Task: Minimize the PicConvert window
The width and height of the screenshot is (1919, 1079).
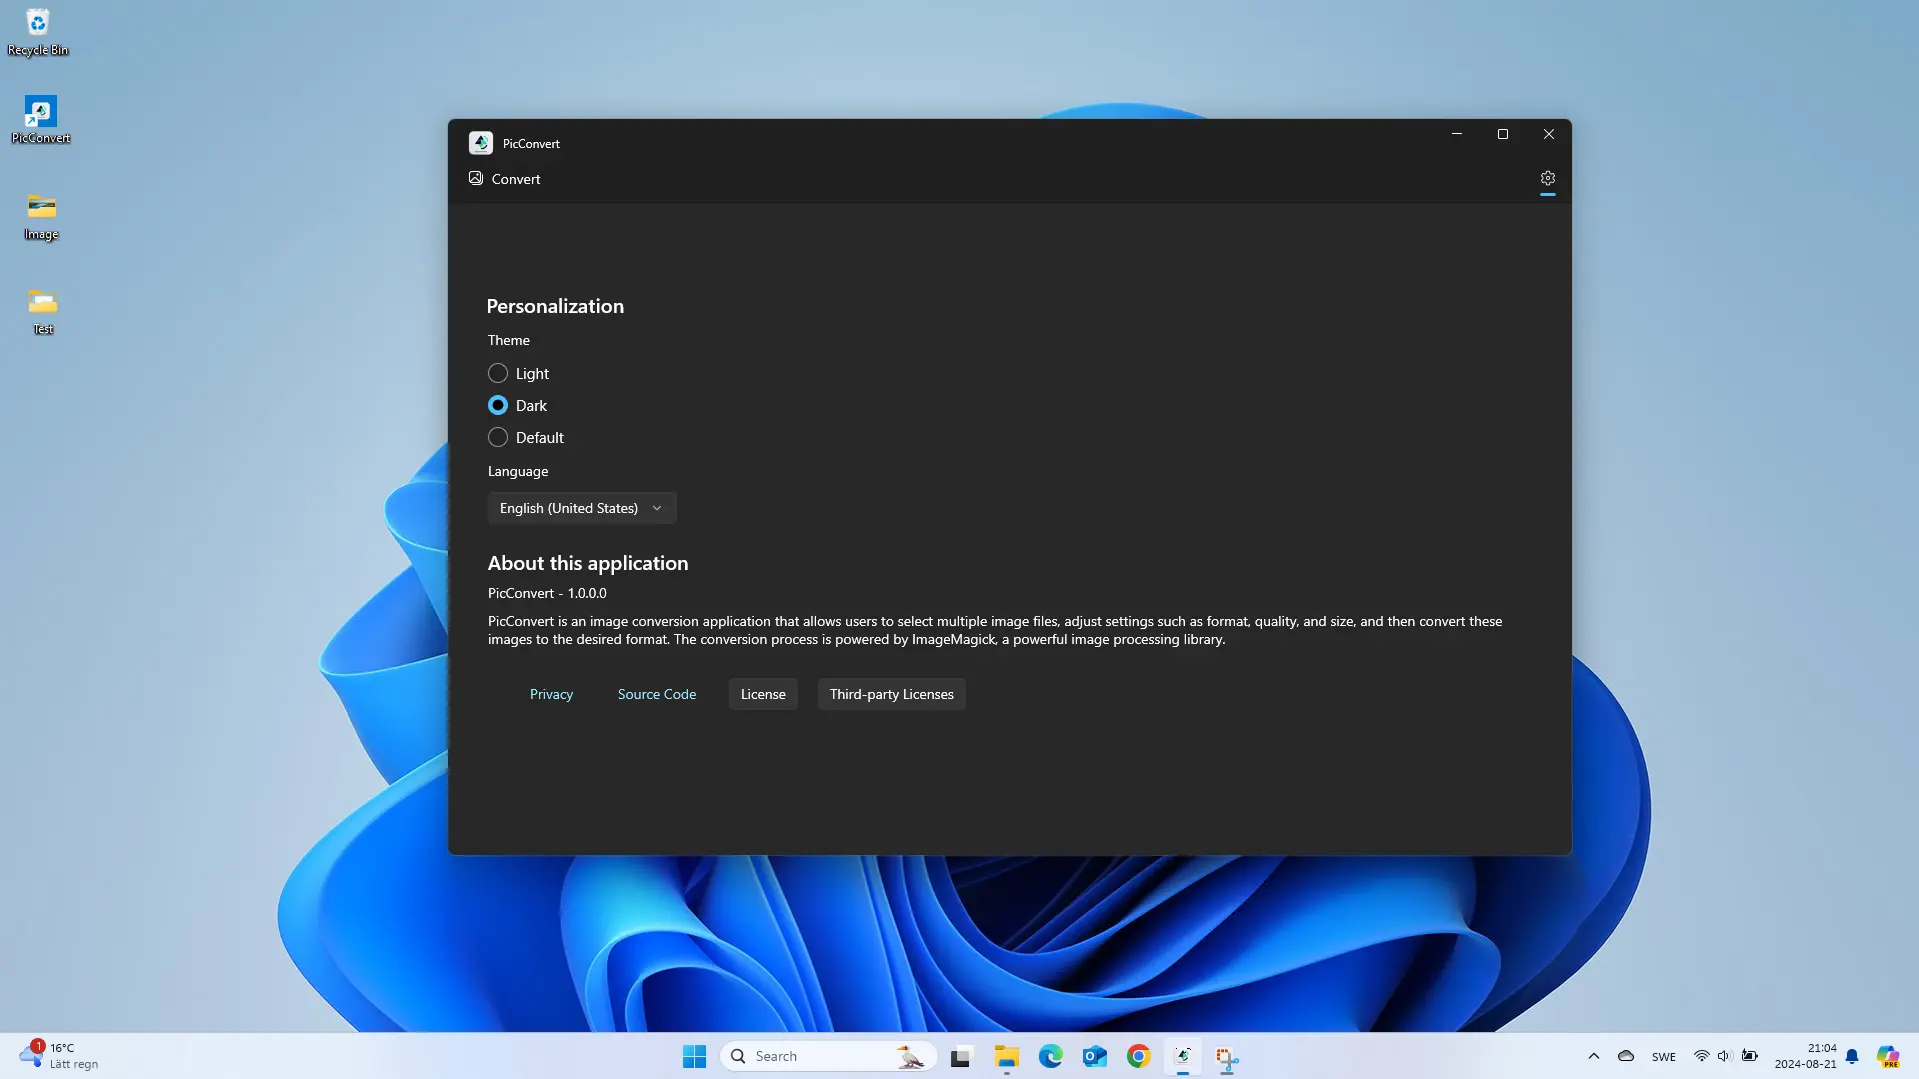Action: coord(1457,134)
